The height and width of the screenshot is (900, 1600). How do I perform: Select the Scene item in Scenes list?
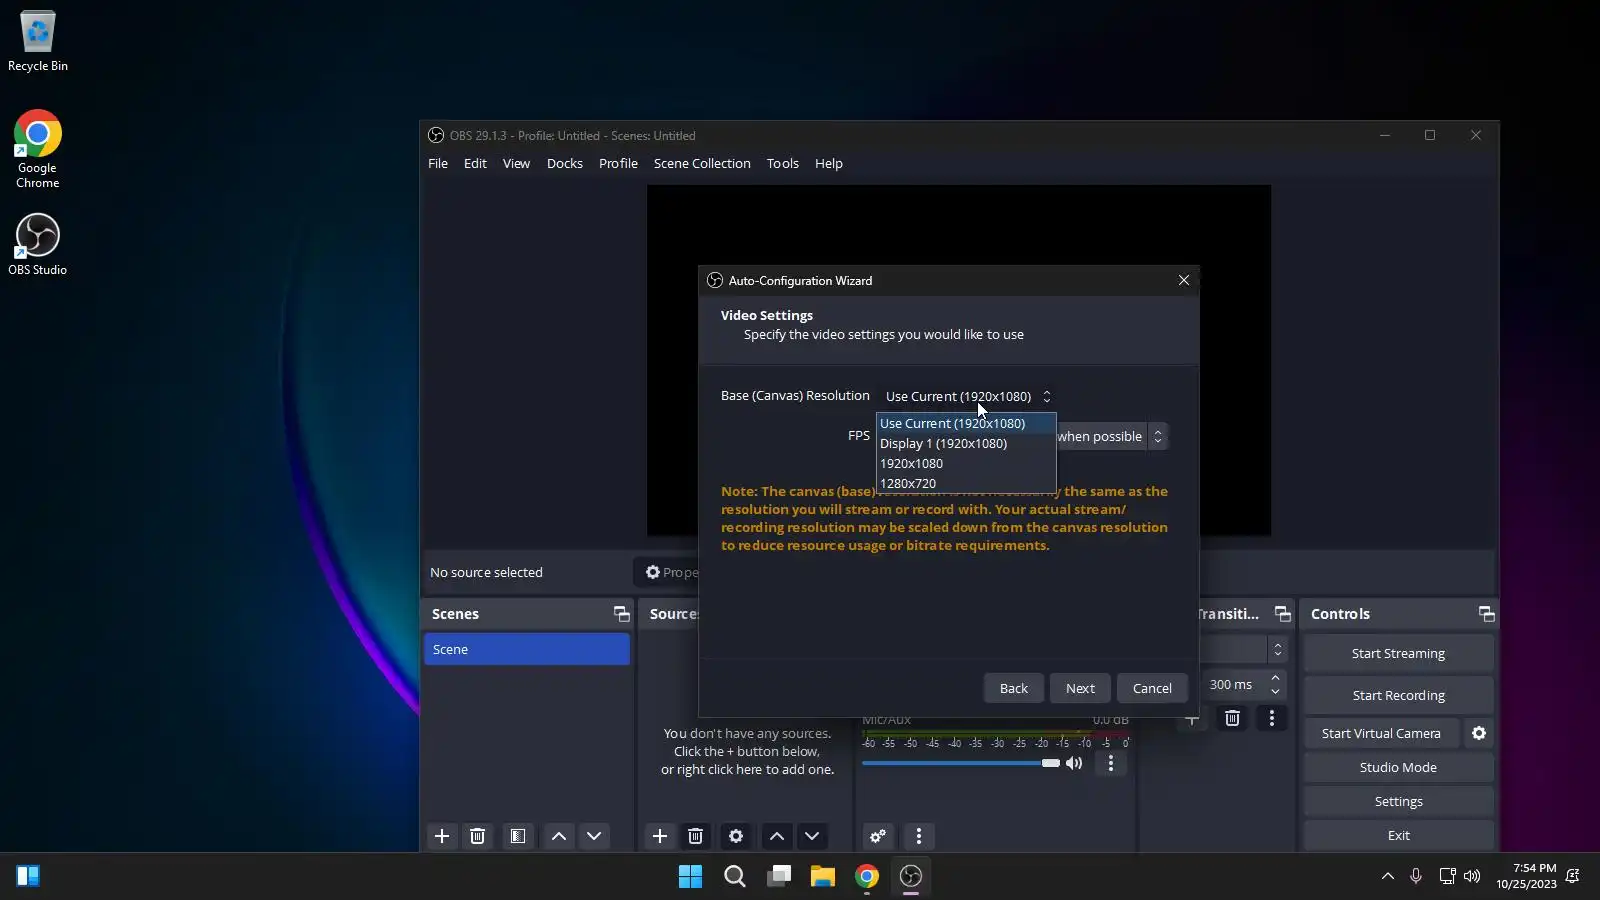[x=527, y=649]
